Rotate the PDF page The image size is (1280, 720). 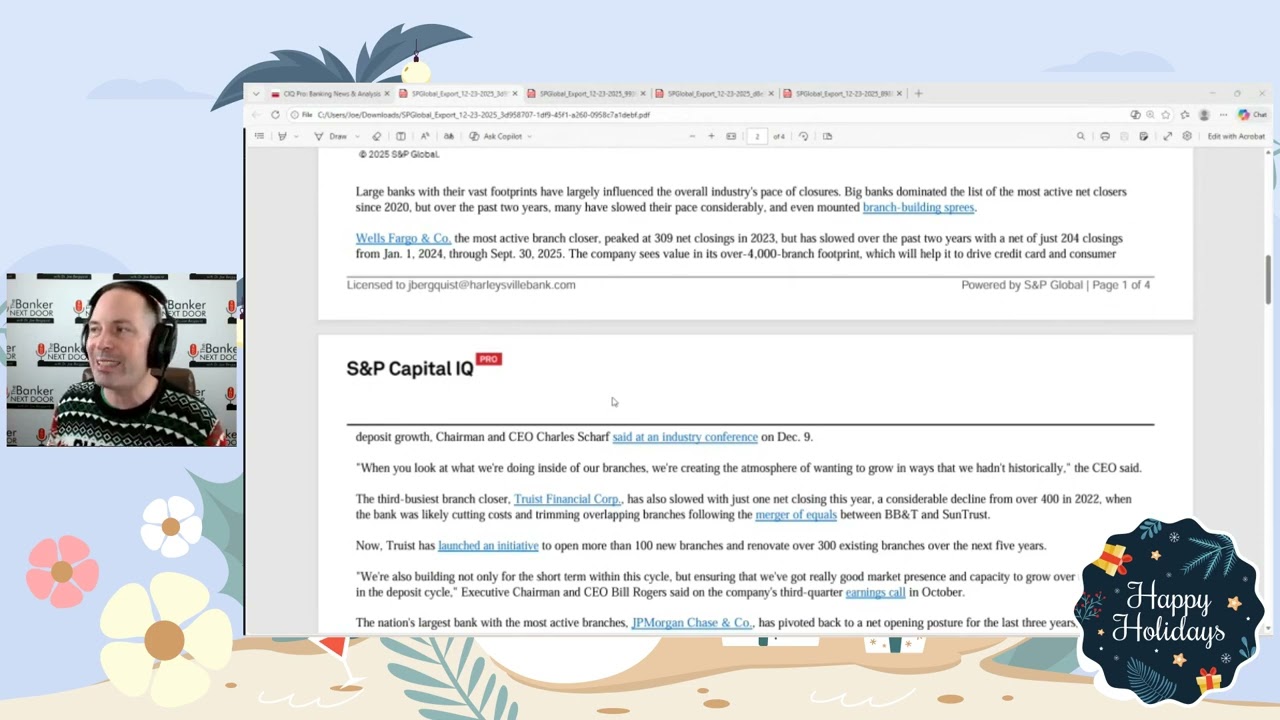click(x=803, y=136)
